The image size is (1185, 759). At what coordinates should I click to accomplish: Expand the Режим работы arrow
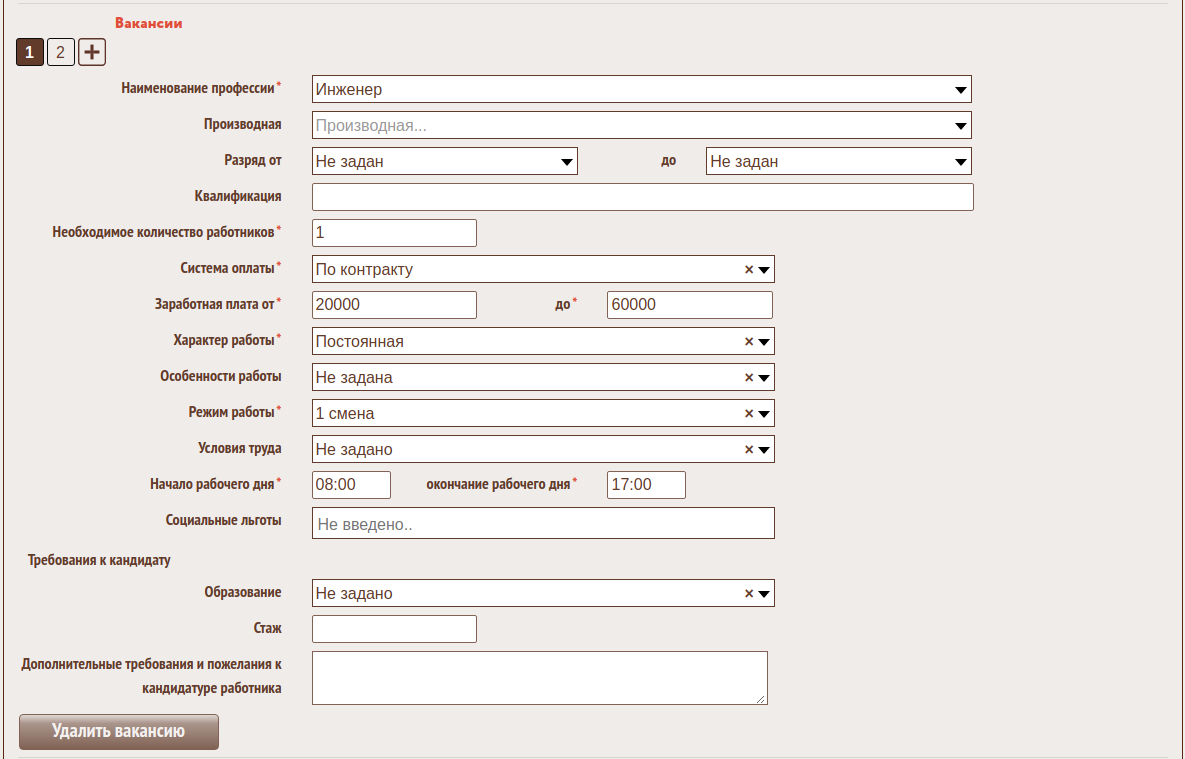click(x=764, y=414)
